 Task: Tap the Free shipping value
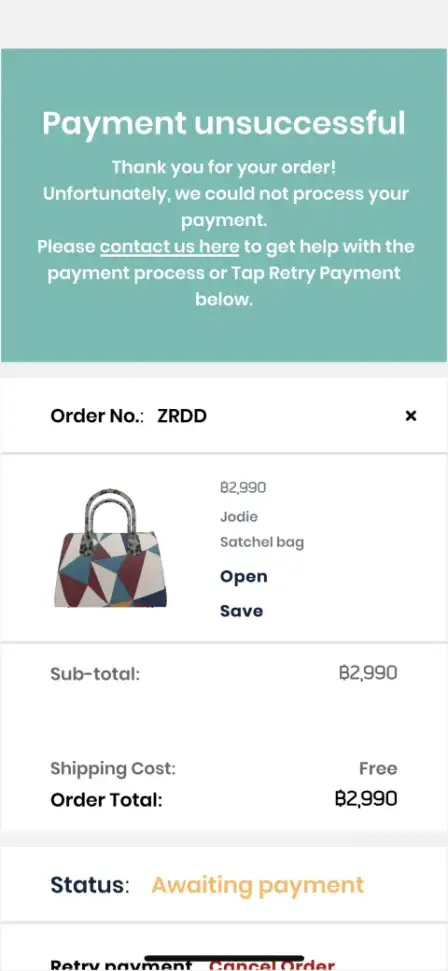(x=378, y=769)
